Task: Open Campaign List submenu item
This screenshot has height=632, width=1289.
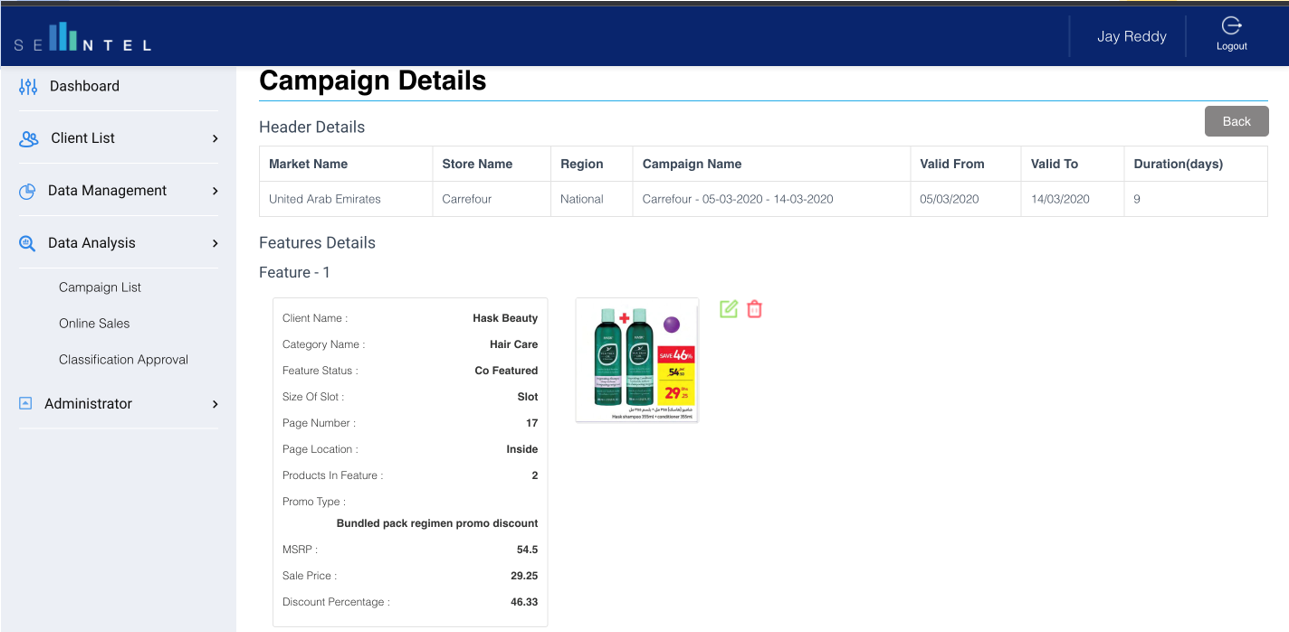Action: pyautogui.click(x=100, y=287)
